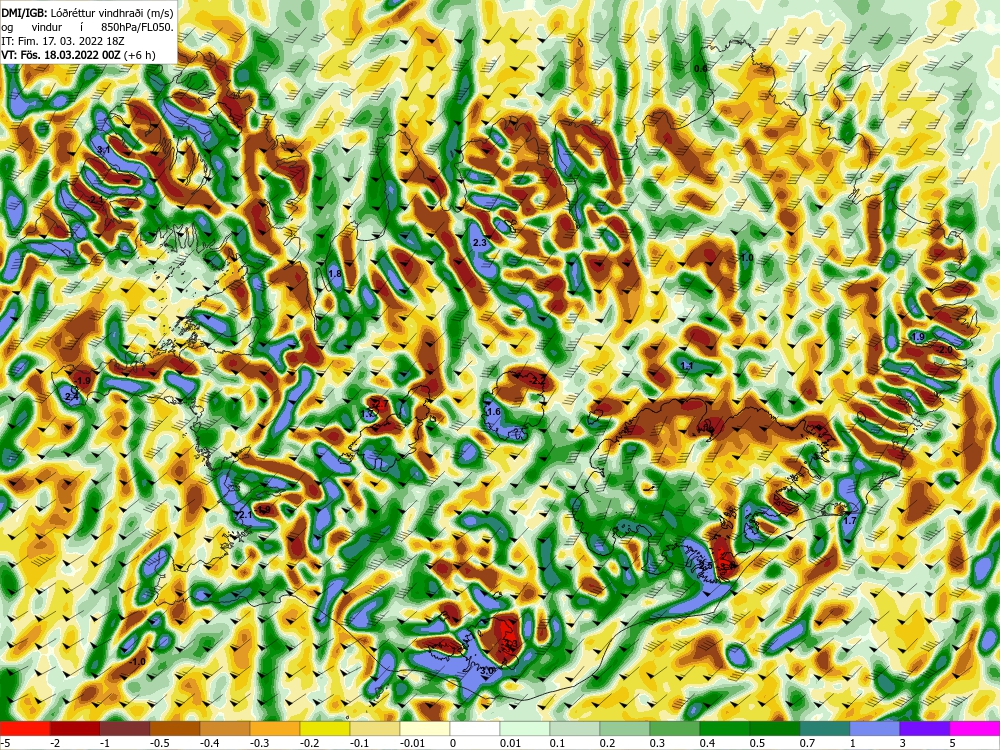Click the "-0.01" legend scale number
Viewport: 1000px width, 750px height.
pos(411,743)
